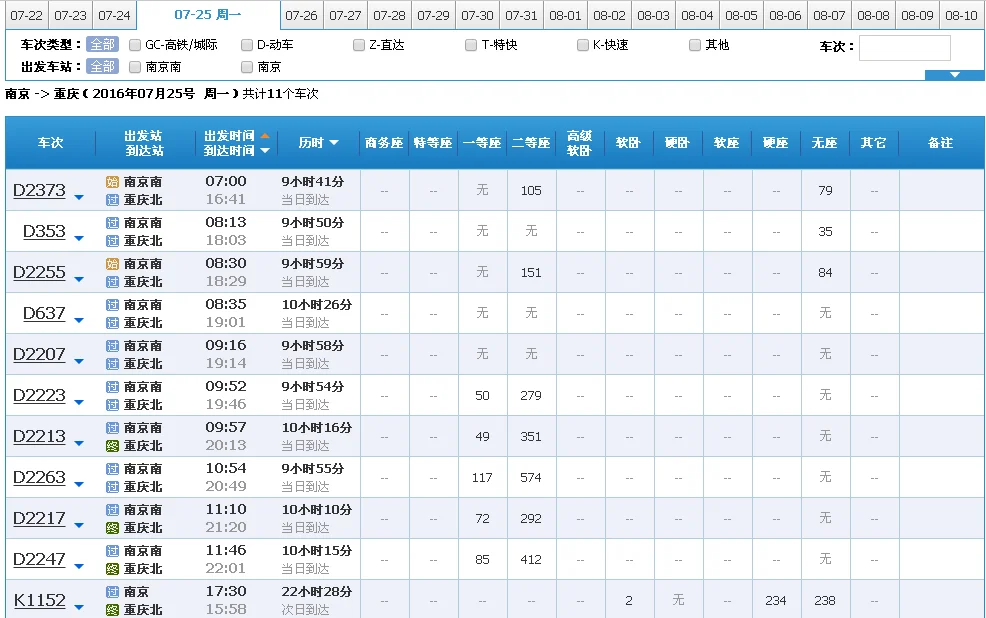986x618 pixels.
Task: Click inside the 车次 input box
Action: tap(904, 47)
